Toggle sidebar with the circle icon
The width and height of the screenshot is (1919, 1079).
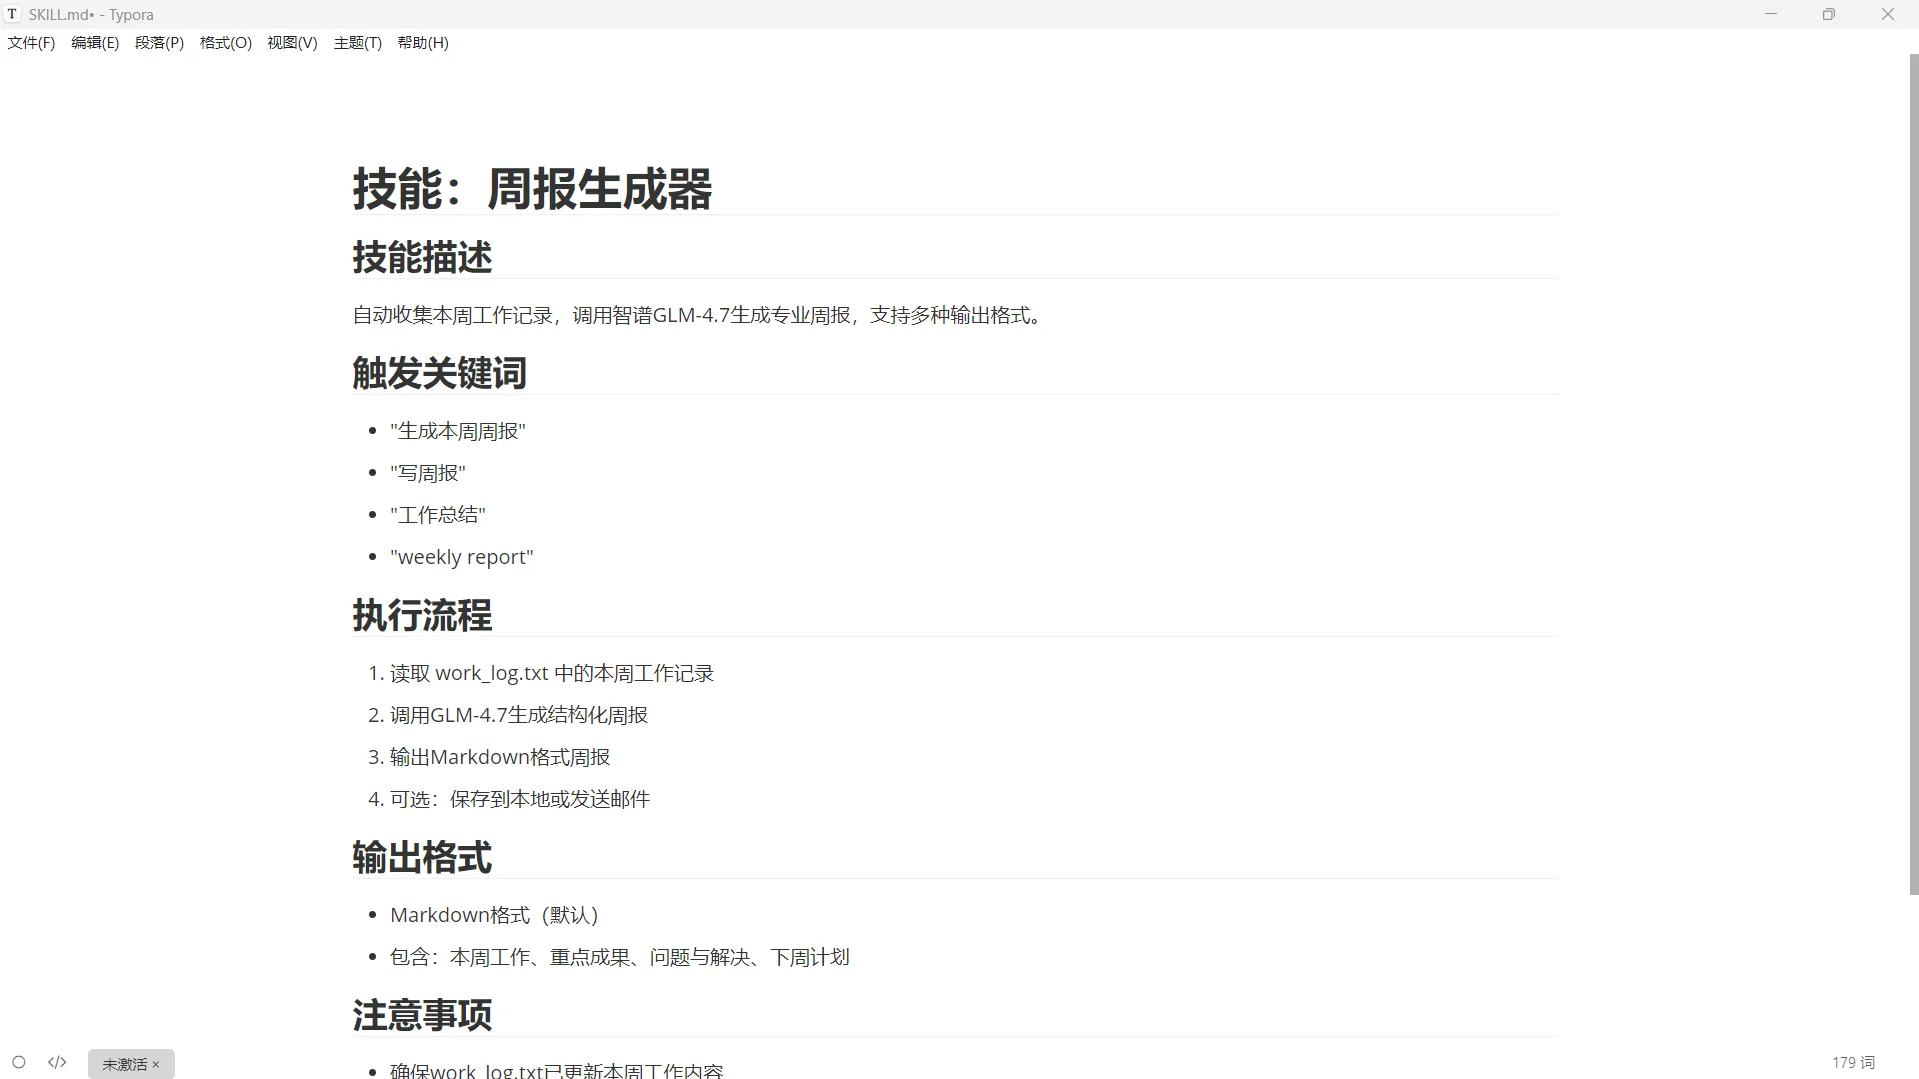tap(19, 1063)
